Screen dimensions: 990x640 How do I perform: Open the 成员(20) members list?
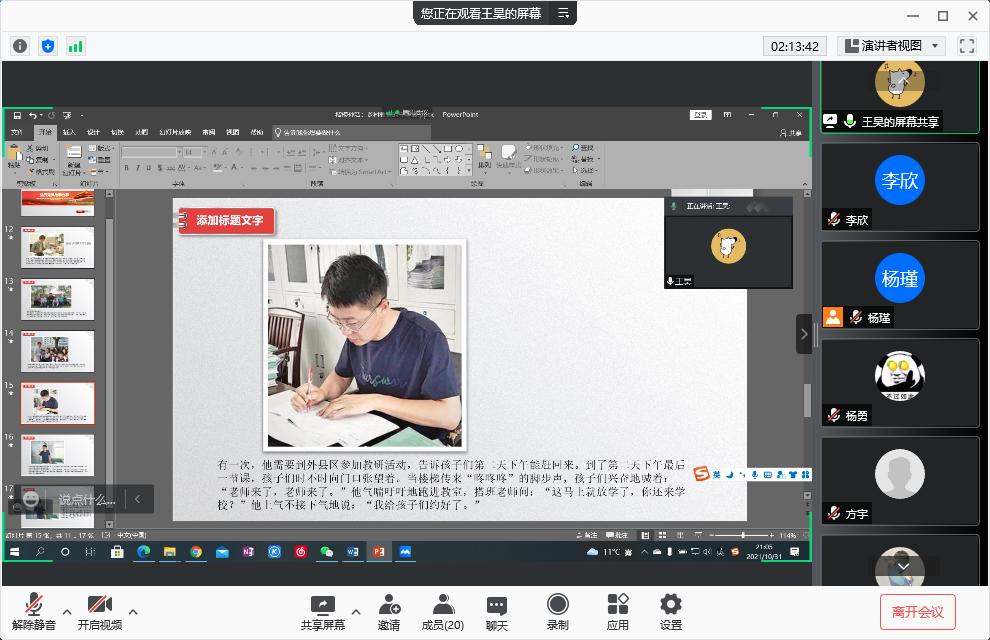pyautogui.click(x=441, y=611)
